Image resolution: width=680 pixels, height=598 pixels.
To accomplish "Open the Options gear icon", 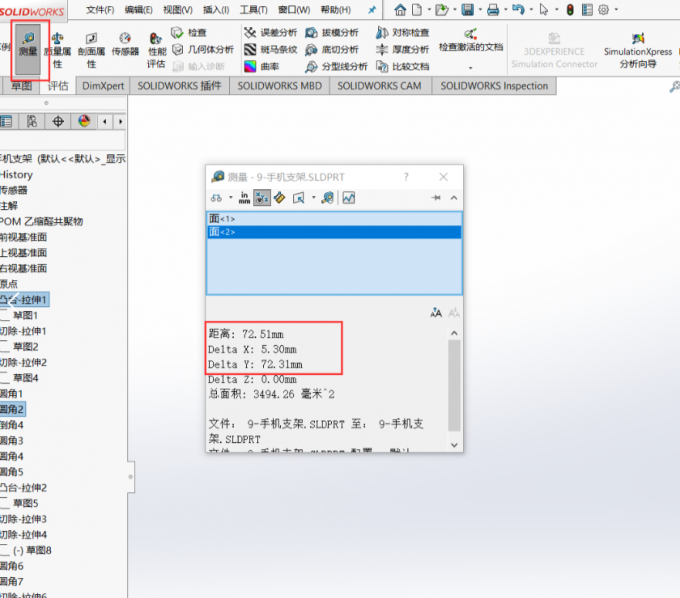I will pos(603,10).
